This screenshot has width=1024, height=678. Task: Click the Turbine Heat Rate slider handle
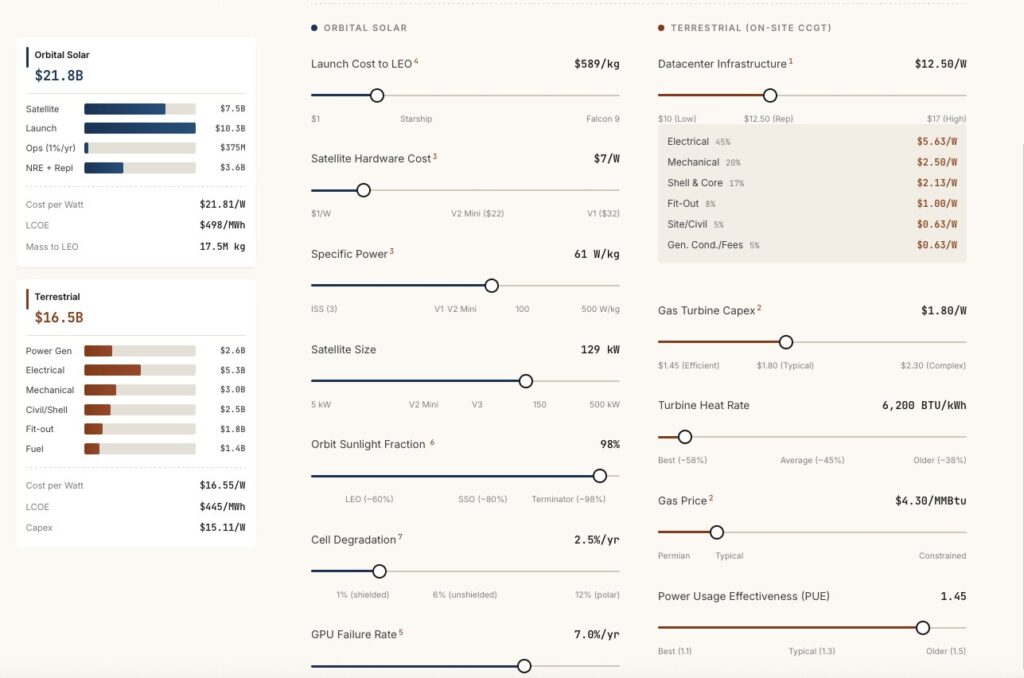click(x=685, y=437)
